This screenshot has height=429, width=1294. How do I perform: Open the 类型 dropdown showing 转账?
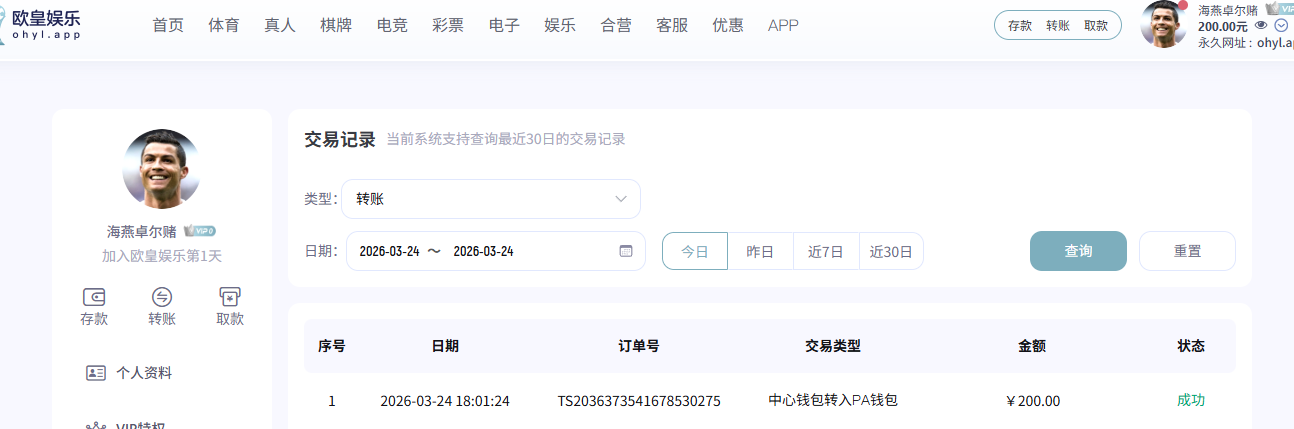(x=491, y=199)
